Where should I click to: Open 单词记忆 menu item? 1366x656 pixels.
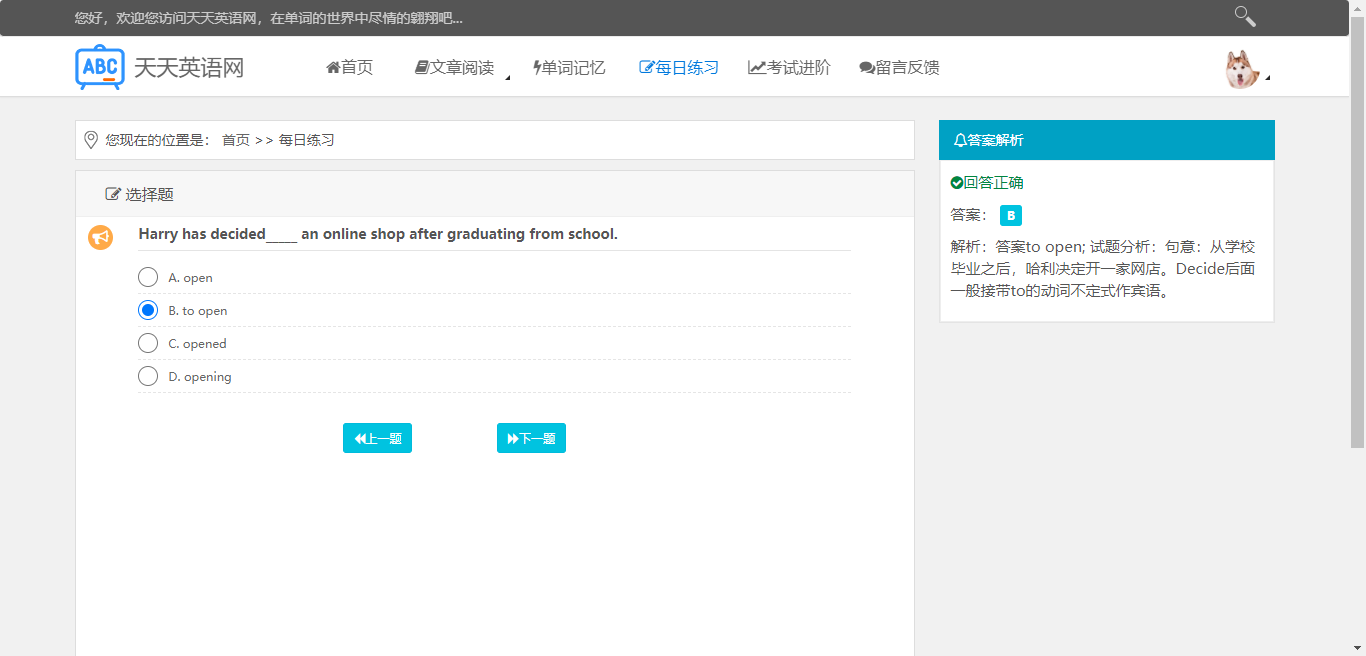(569, 68)
